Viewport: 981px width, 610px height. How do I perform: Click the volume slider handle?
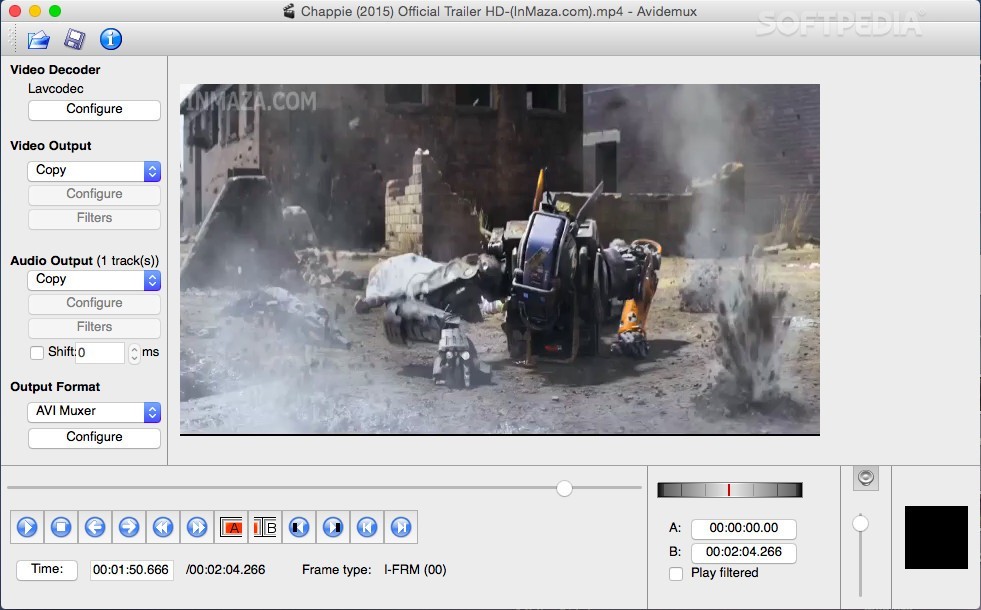coord(860,523)
